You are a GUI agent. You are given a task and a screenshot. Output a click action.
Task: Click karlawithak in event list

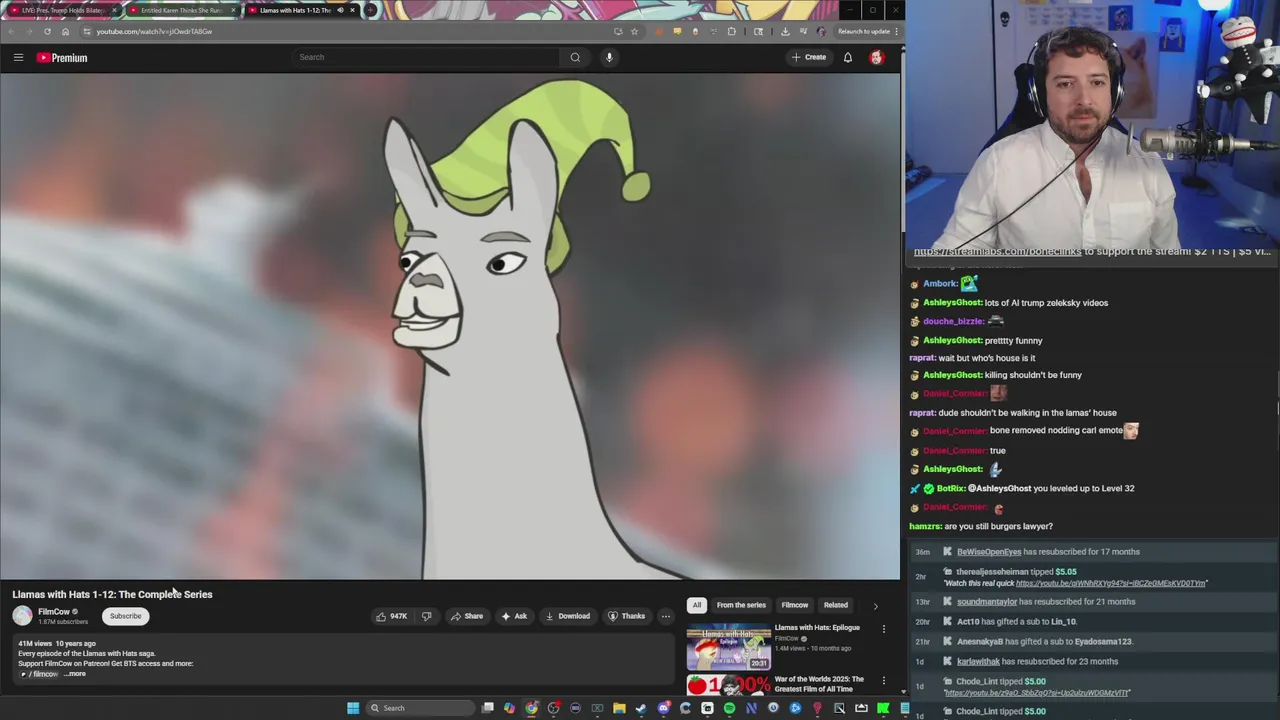coord(978,662)
